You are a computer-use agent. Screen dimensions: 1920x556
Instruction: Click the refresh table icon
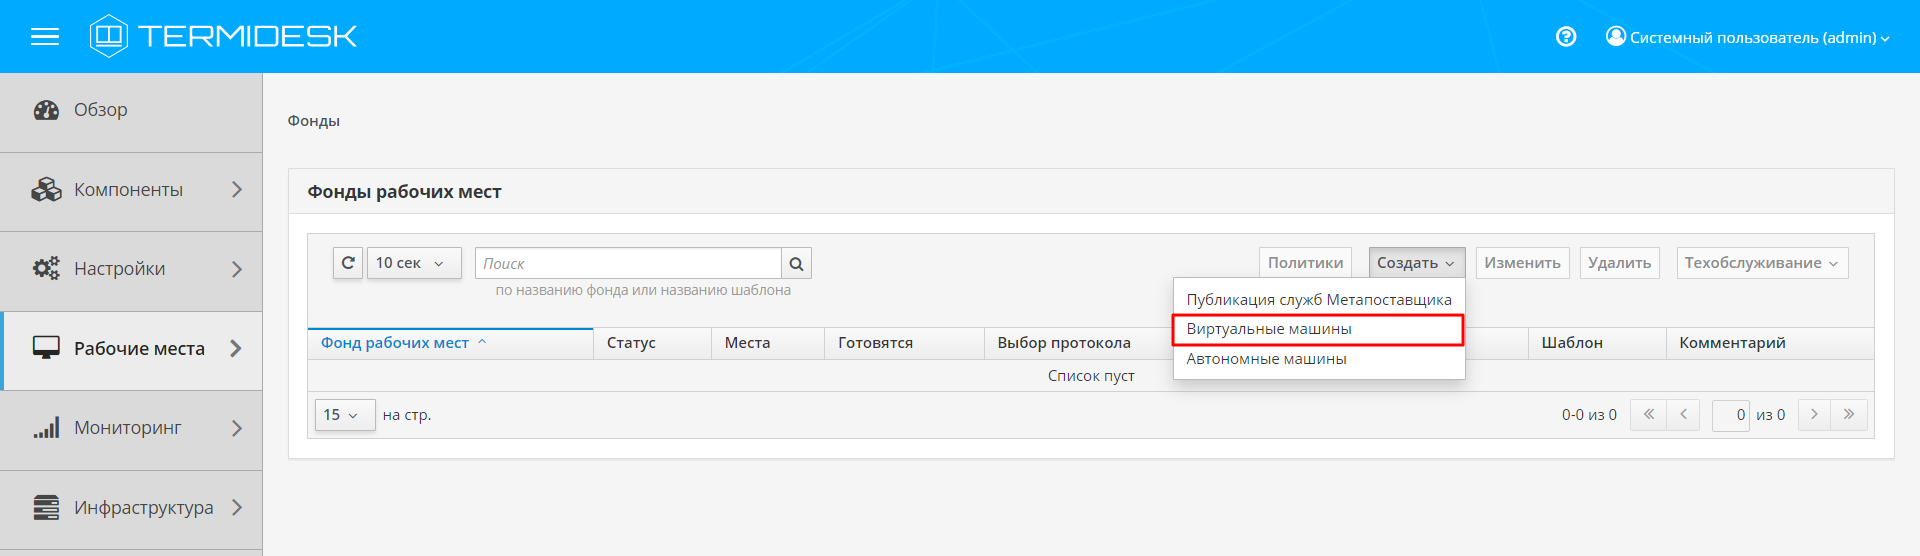point(348,263)
